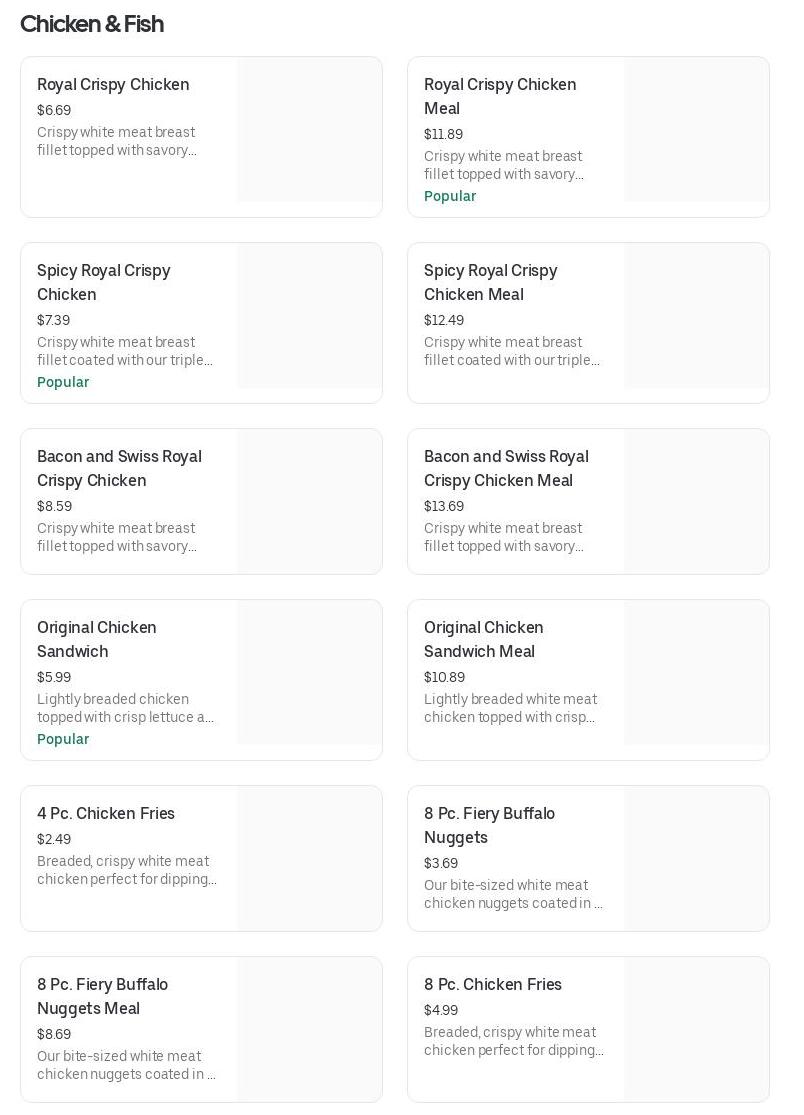Click image thumbnail of 4 Pc. Chicken Fries
Screen dimensions: 804x1115
[x=309, y=858]
